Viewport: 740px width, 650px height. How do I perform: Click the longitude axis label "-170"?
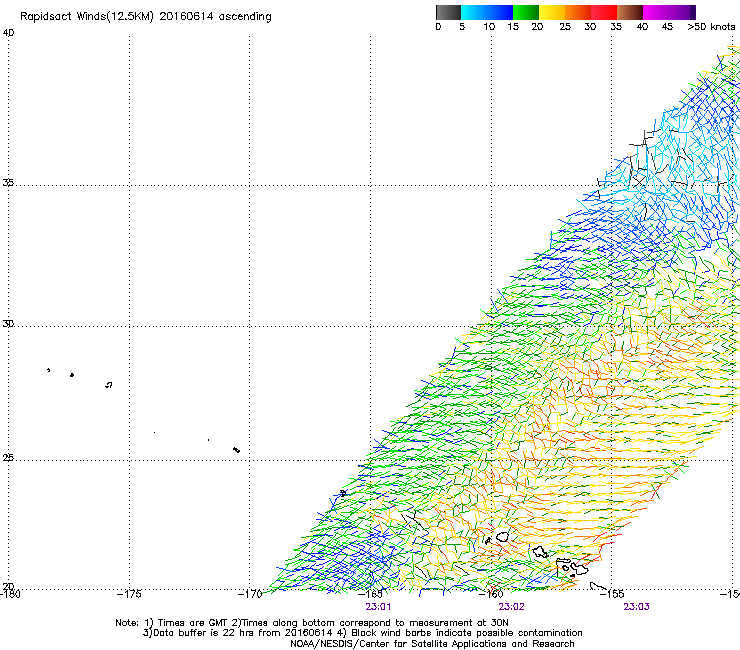[x=250, y=594]
